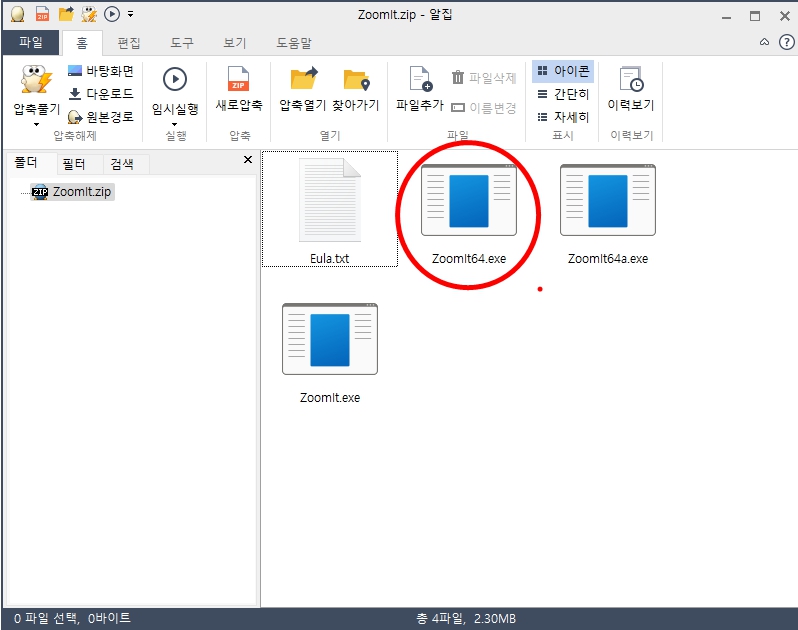Maximize the 알집 window
Image resolution: width=798 pixels, height=630 pixels.
755,16
